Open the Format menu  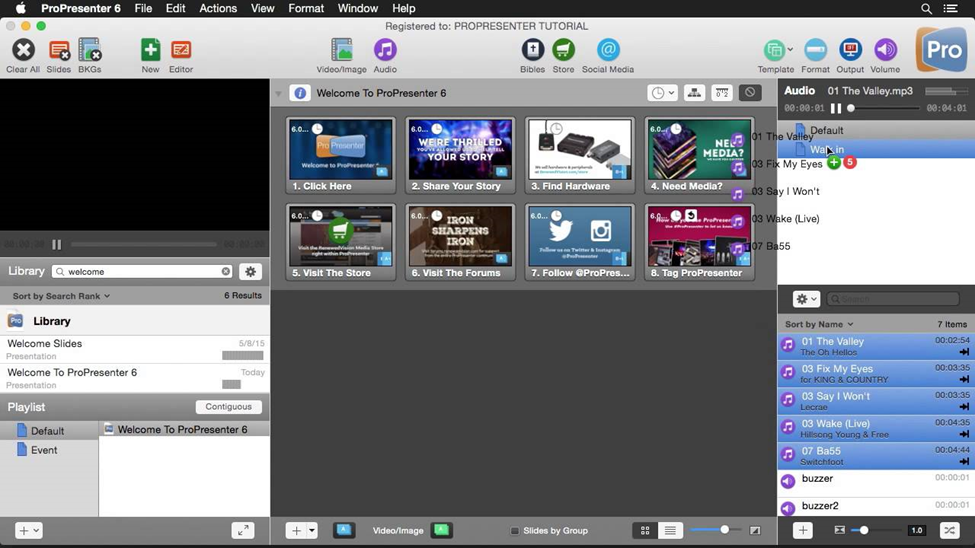306,9
